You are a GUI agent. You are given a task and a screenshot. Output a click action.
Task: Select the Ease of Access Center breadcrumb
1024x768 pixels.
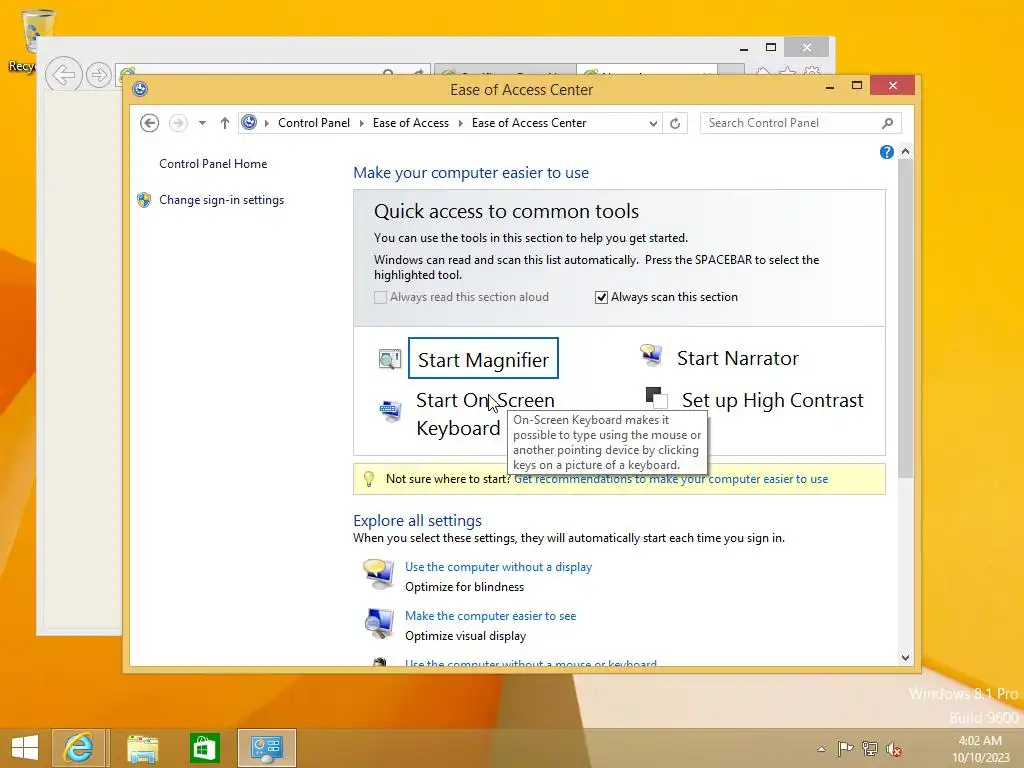coord(529,123)
